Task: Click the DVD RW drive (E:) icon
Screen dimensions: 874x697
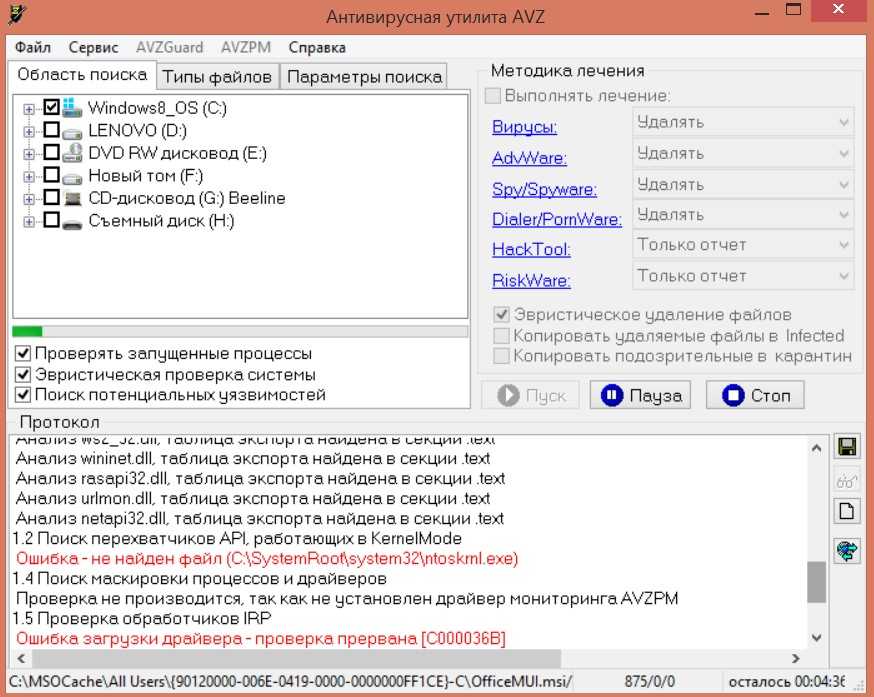Action: (x=73, y=154)
